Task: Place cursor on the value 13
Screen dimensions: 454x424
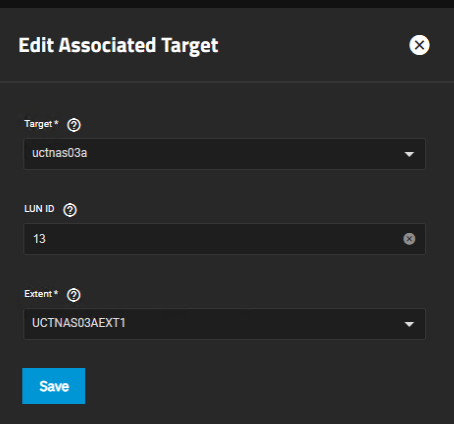Action: click(39, 239)
